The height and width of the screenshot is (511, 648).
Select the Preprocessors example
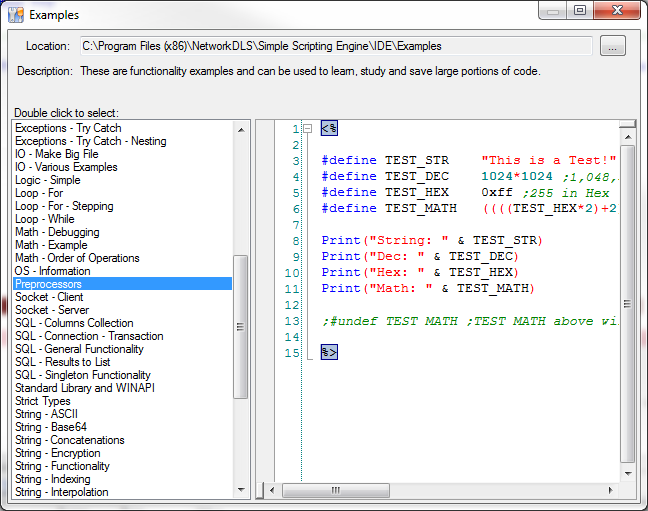tap(48, 284)
